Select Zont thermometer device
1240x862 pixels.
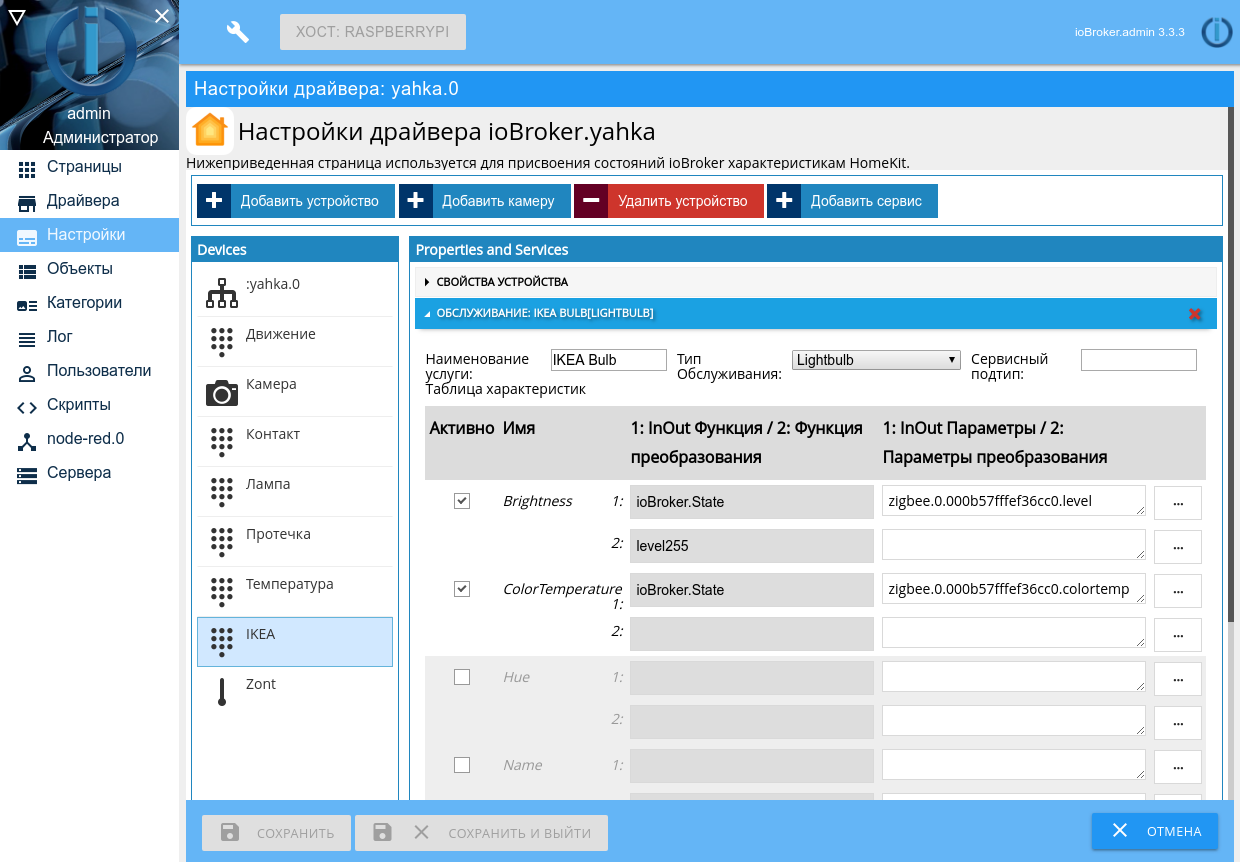pos(295,691)
